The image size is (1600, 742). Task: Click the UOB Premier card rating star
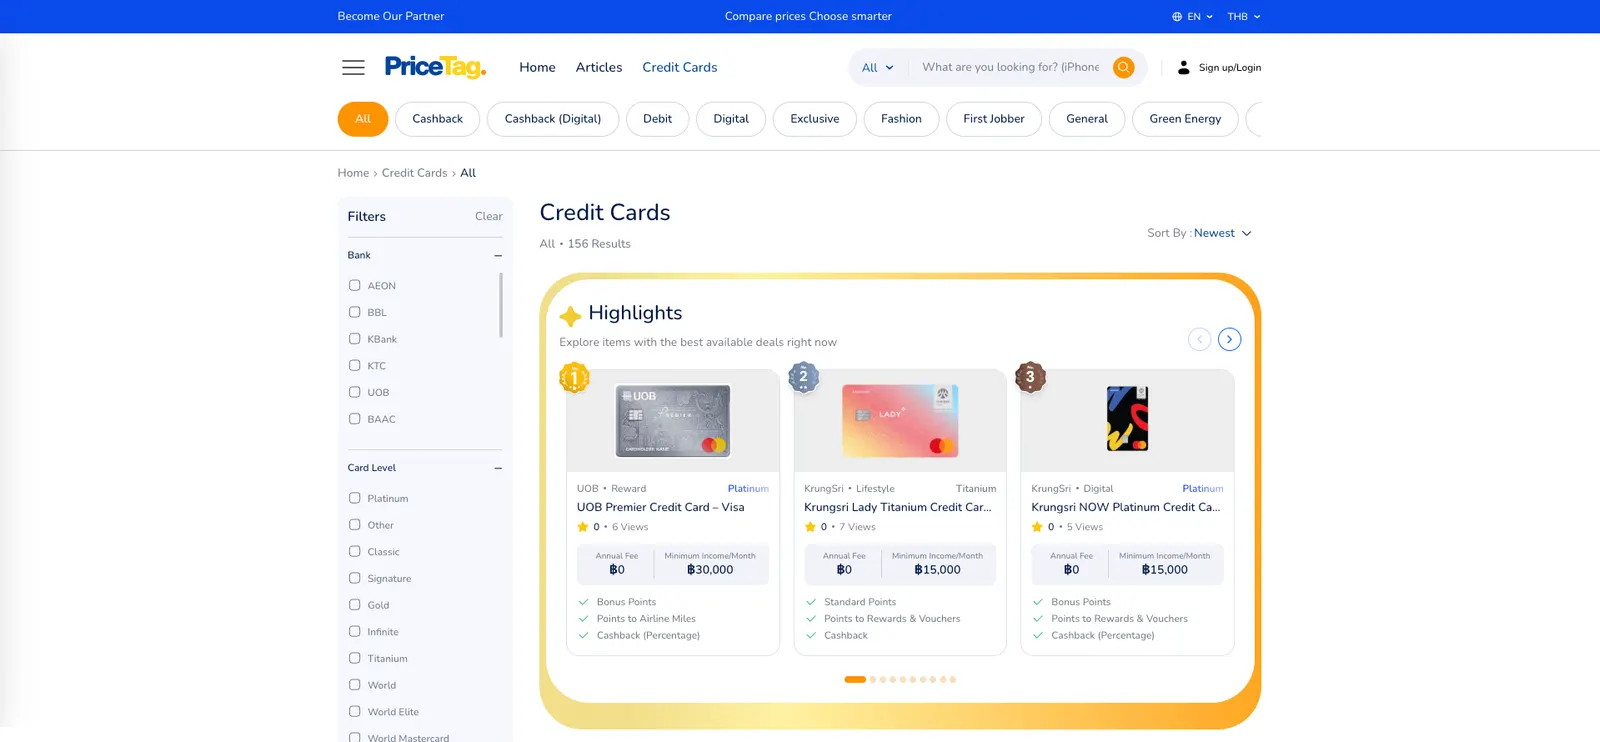(582, 527)
